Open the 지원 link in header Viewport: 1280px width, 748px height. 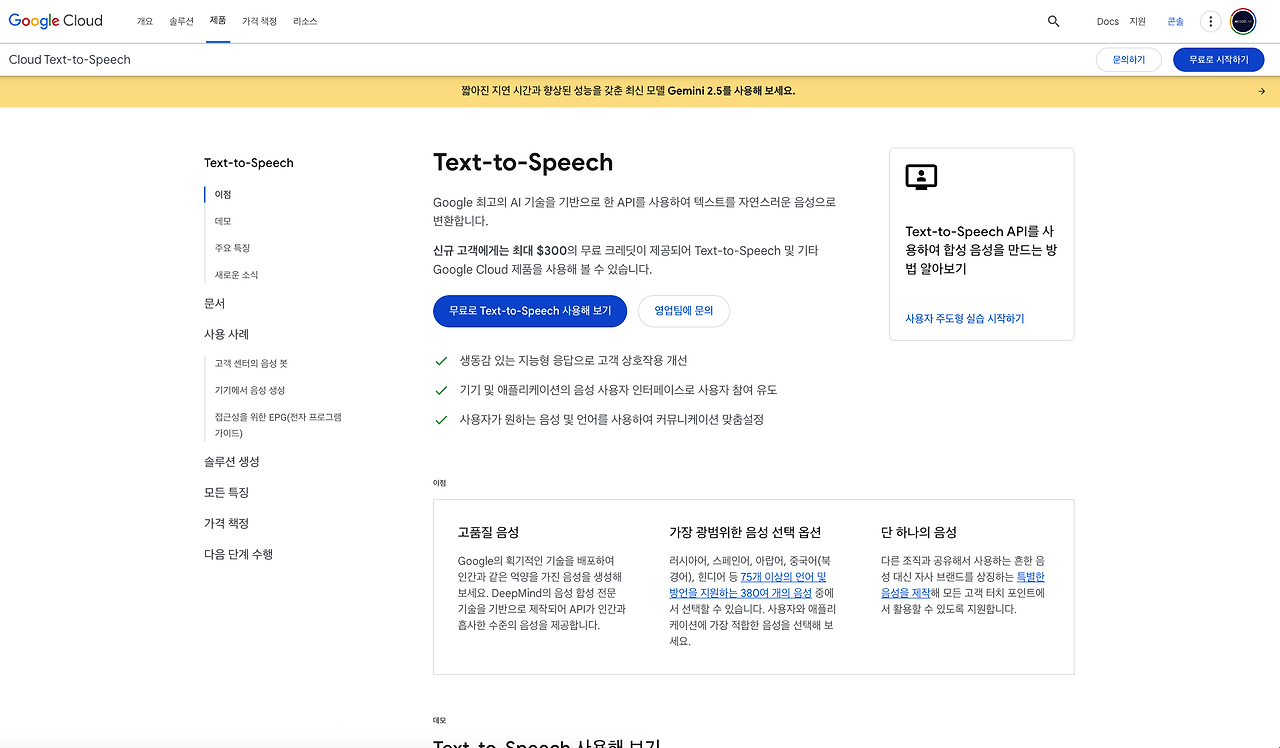click(x=1138, y=21)
